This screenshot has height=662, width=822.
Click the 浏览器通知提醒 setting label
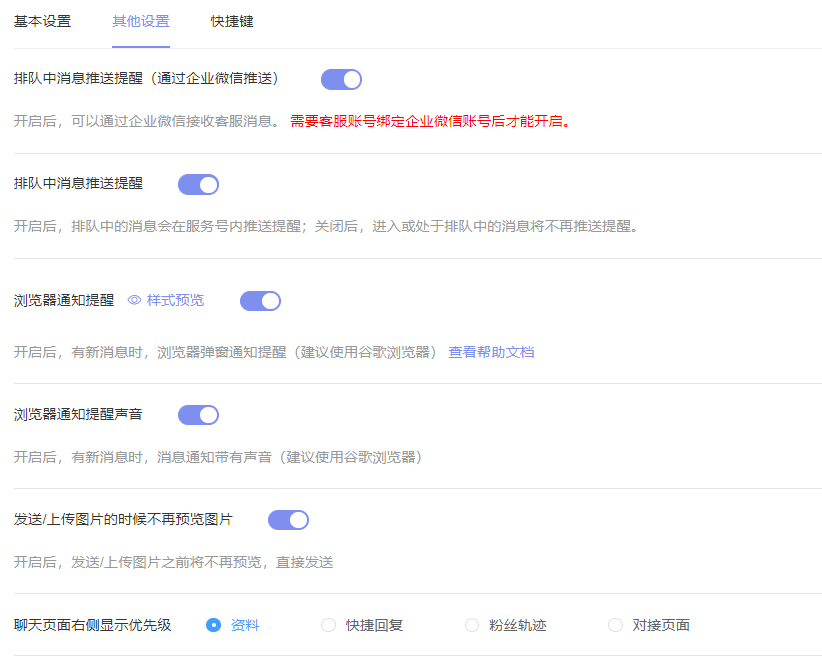(x=64, y=300)
